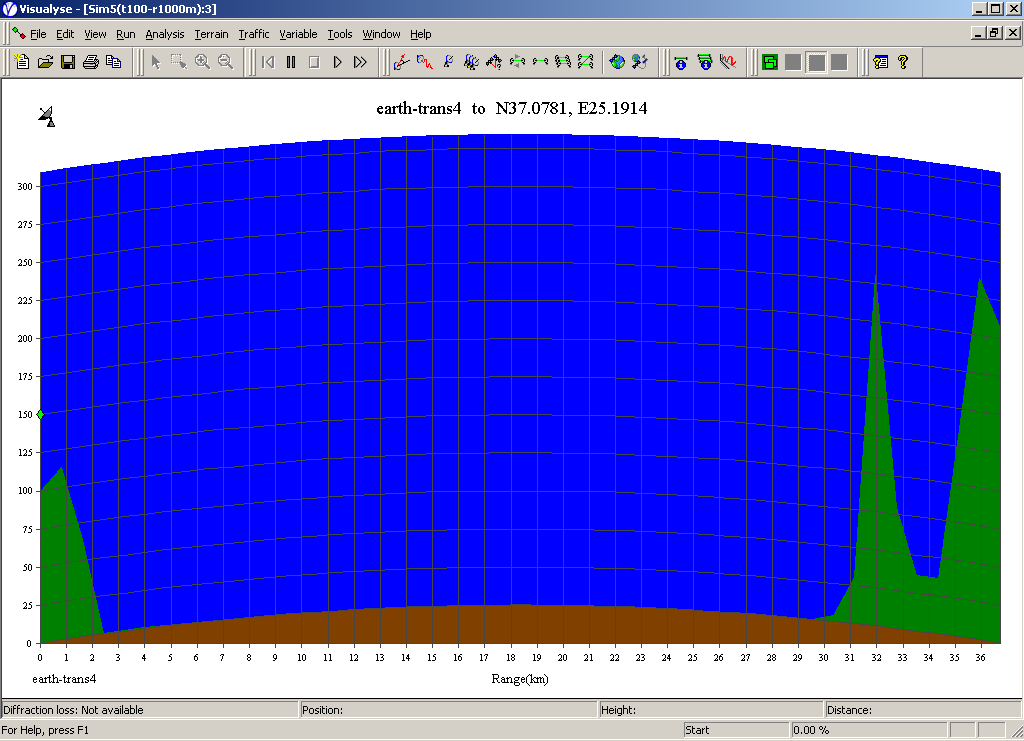The height and width of the screenshot is (741, 1024).
Task: Open the File menu
Action: click(x=38, y=34)
